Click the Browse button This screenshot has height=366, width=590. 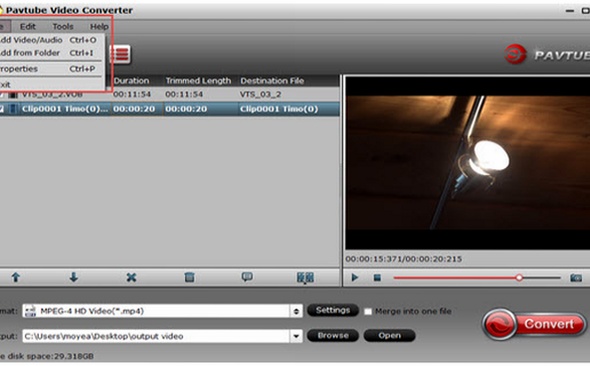click(x=333, y=336)
